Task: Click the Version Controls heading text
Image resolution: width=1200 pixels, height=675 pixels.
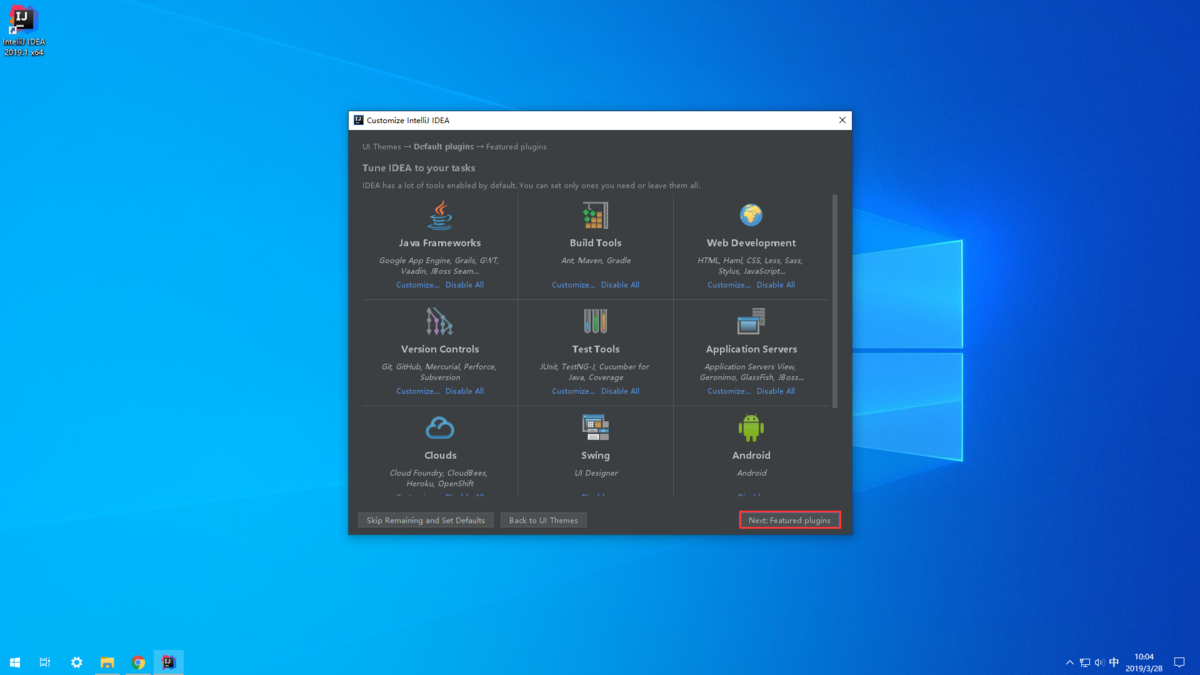Action: coord(440,349)
